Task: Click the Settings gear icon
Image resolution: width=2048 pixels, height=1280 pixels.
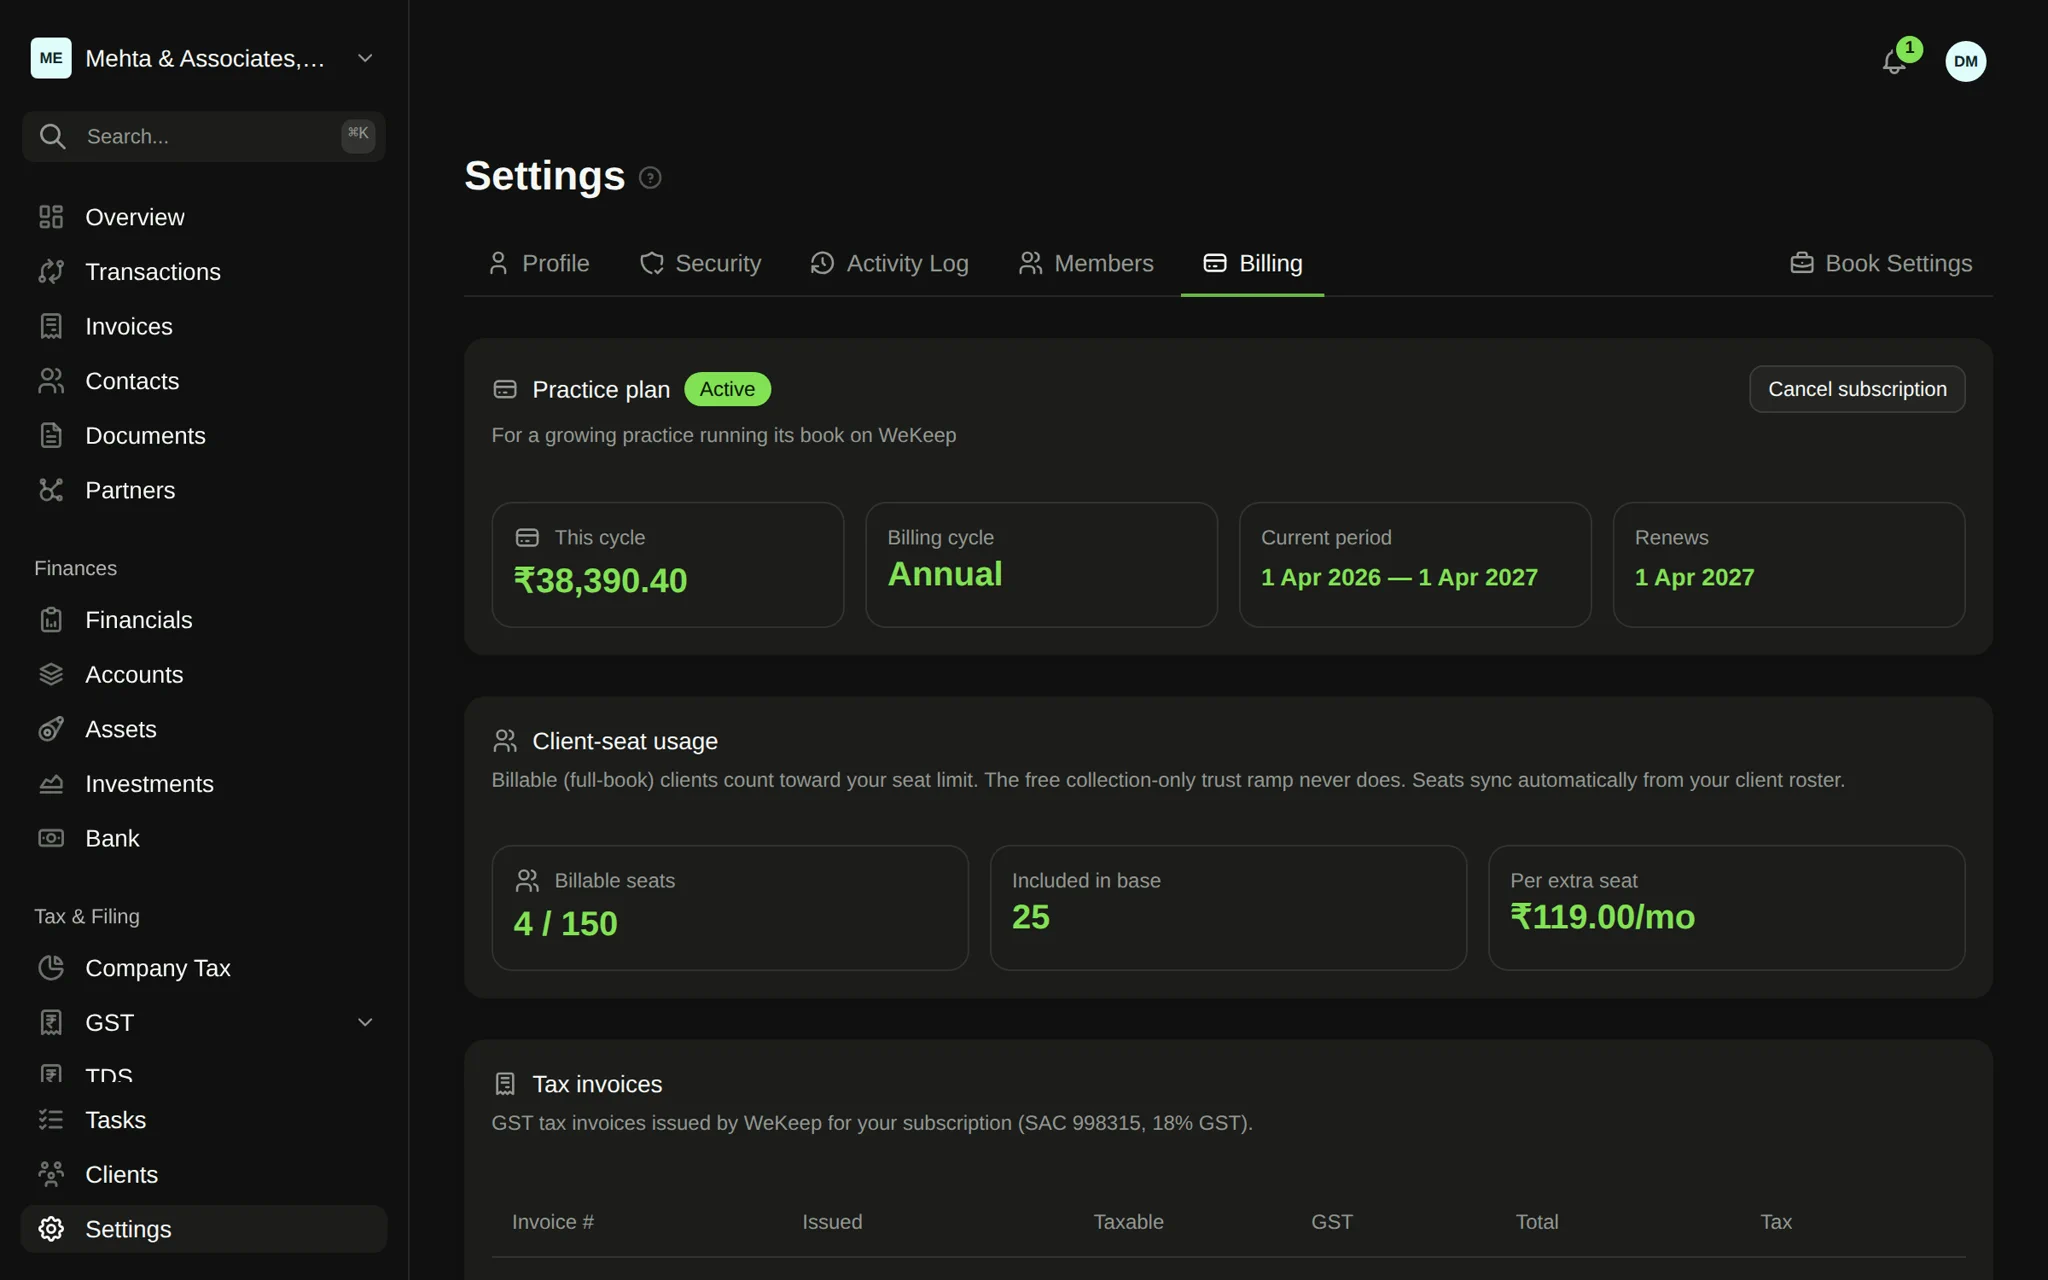Action: tap(51, 1229)
